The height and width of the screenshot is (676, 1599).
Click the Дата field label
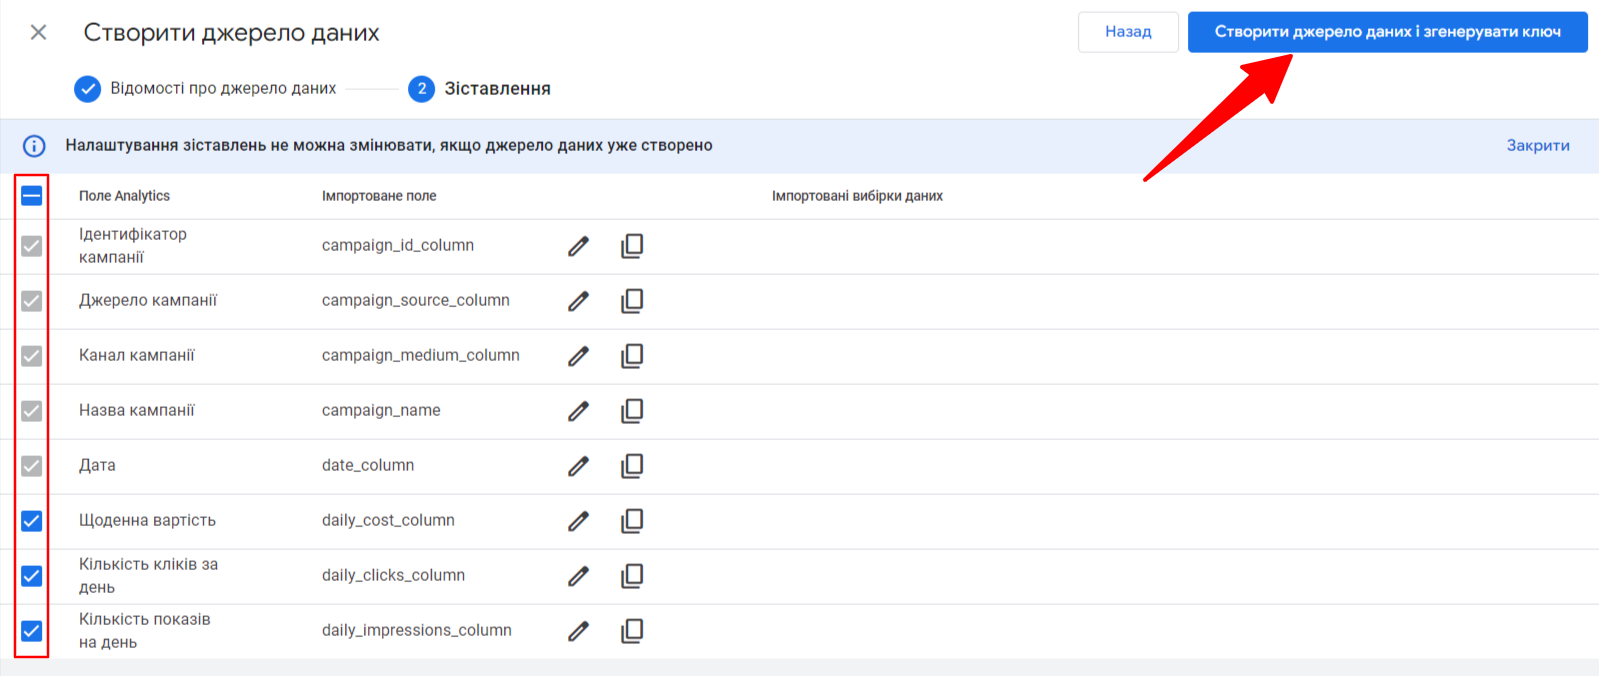(97, 466)
